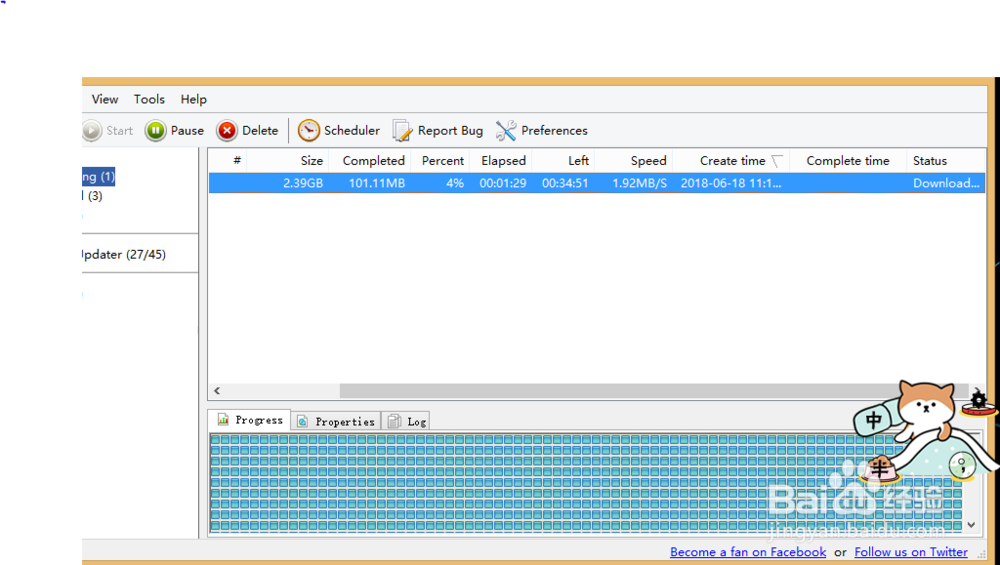The width and height of the screenshot is (1000, 565).
Task: Click the Report Bug icon
Action: [402, 131]
